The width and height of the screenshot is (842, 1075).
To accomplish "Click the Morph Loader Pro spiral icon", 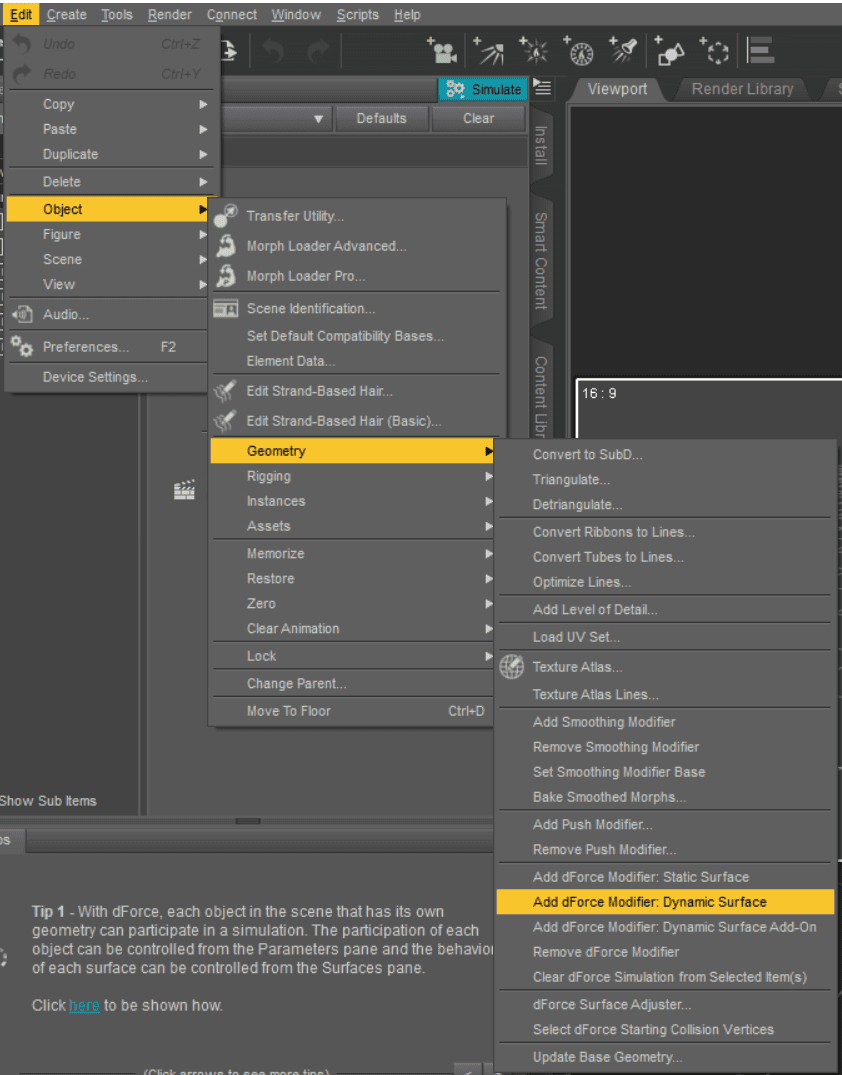I will (226, 275).
